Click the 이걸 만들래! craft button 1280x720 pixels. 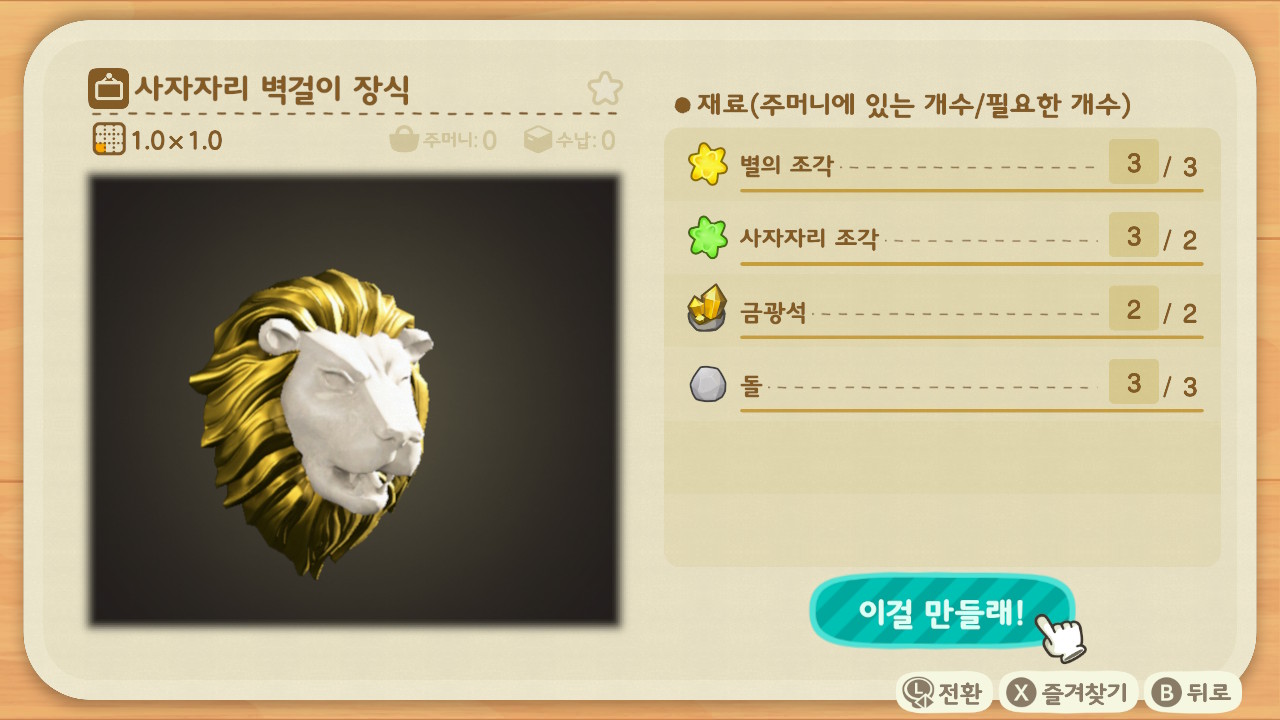[942, 613]
